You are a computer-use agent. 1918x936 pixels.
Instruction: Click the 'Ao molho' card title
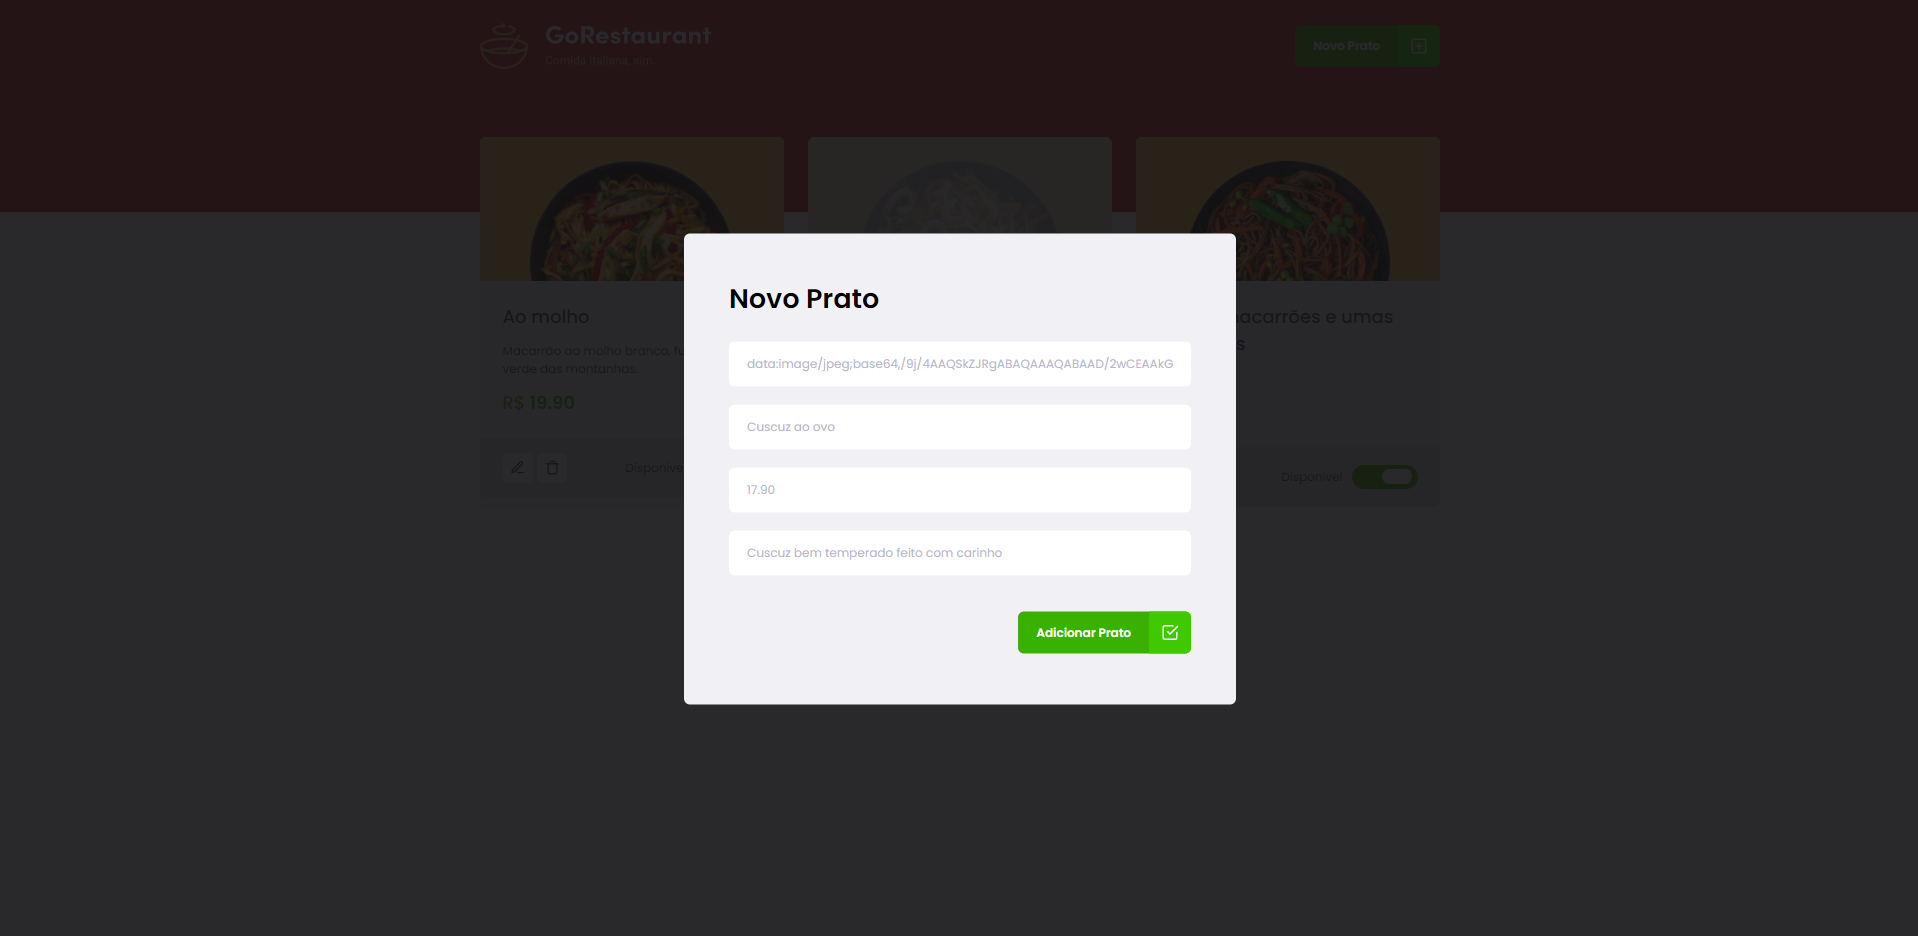click(x=546, y=317)
